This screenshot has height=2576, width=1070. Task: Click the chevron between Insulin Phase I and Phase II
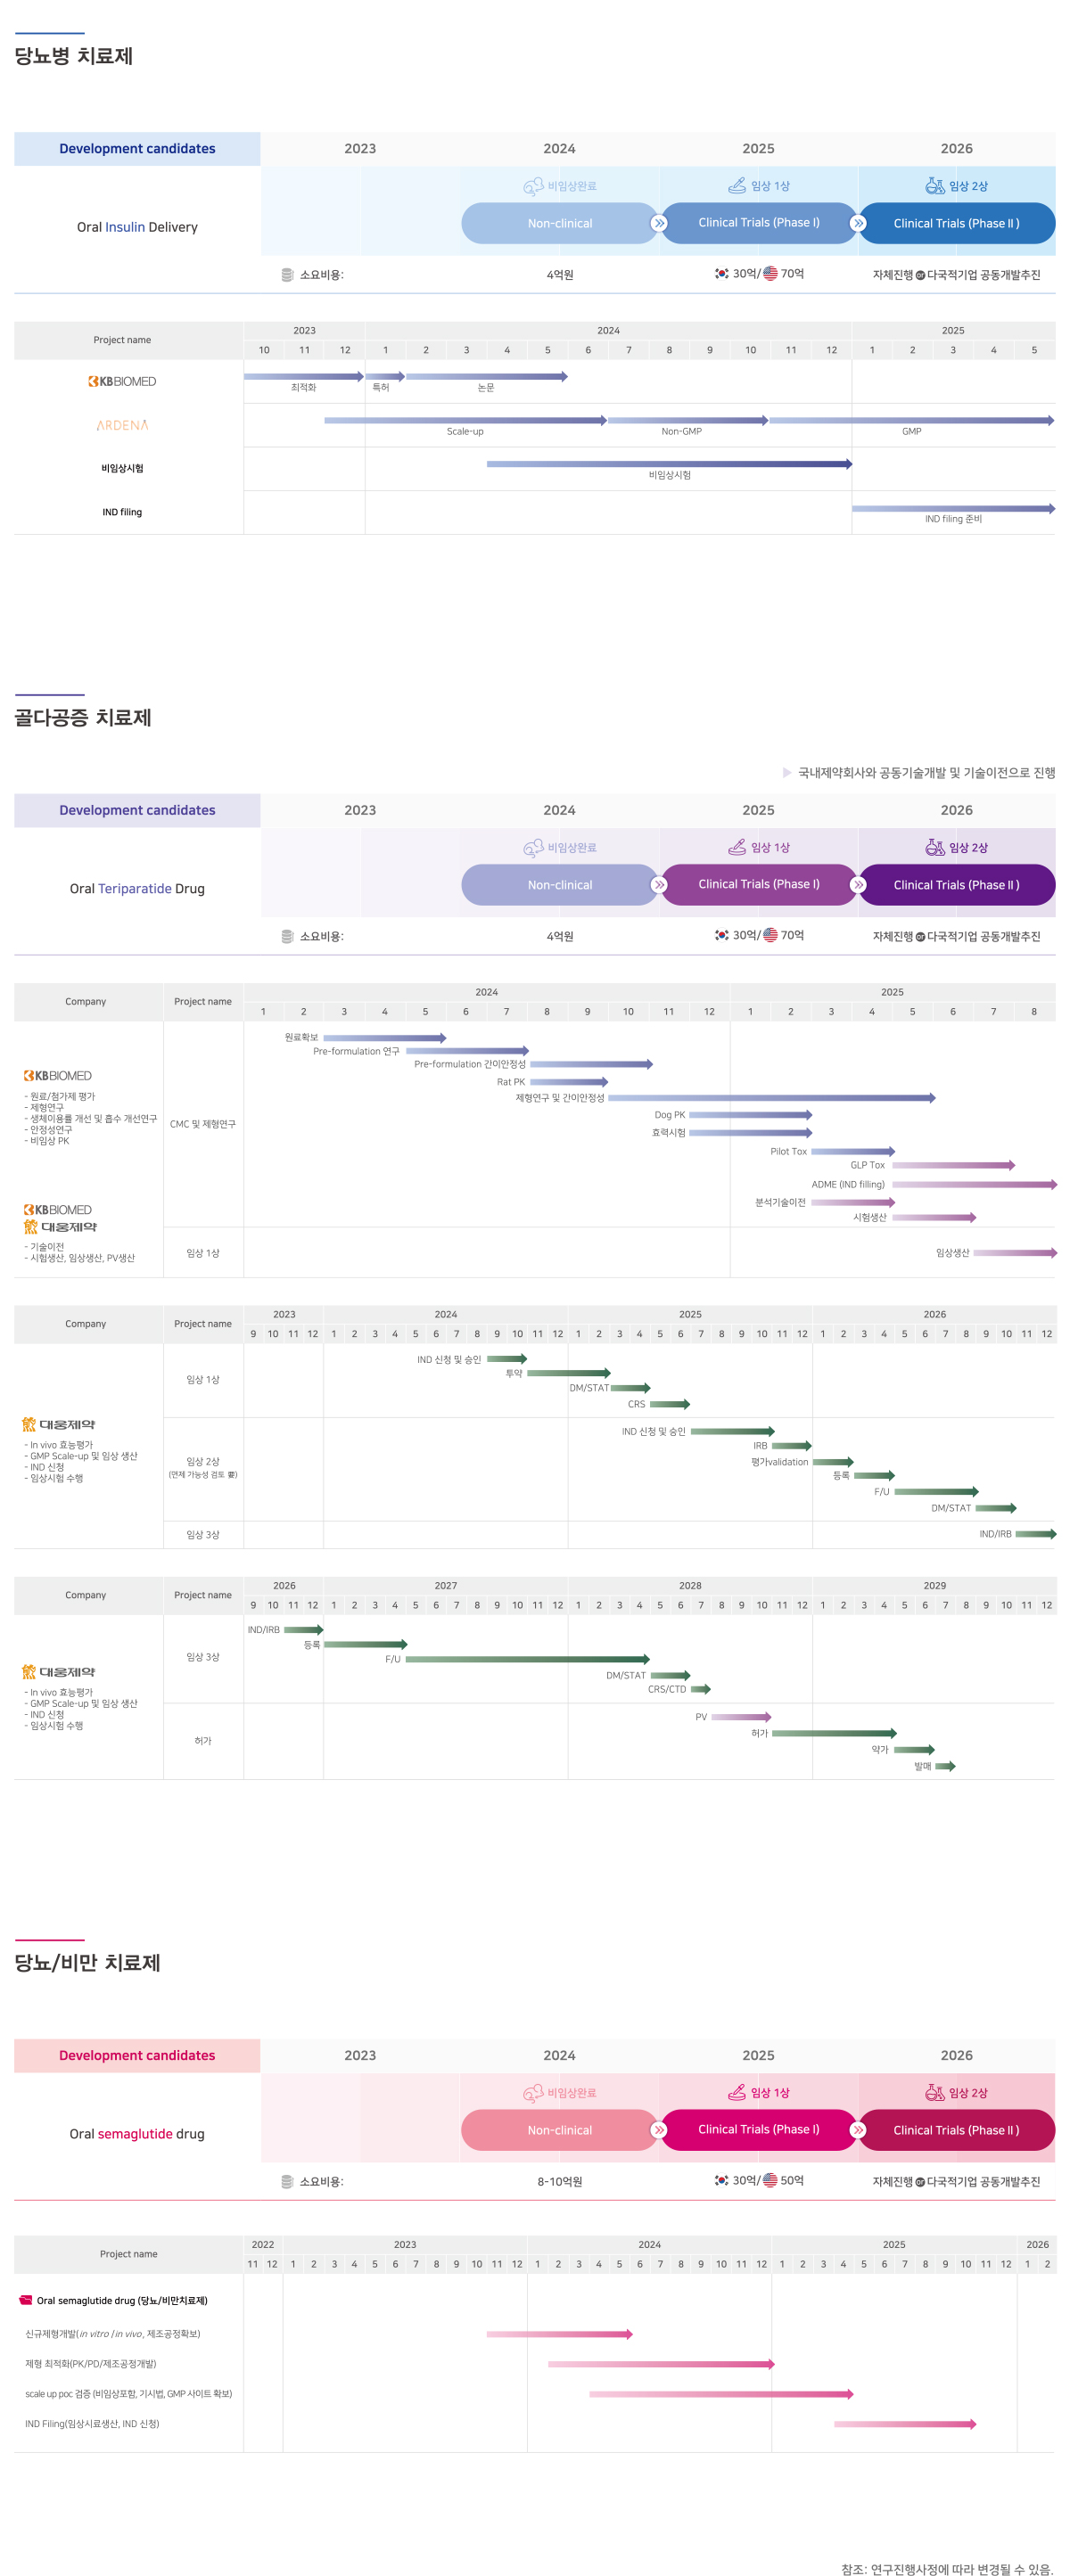pos(858,223)
